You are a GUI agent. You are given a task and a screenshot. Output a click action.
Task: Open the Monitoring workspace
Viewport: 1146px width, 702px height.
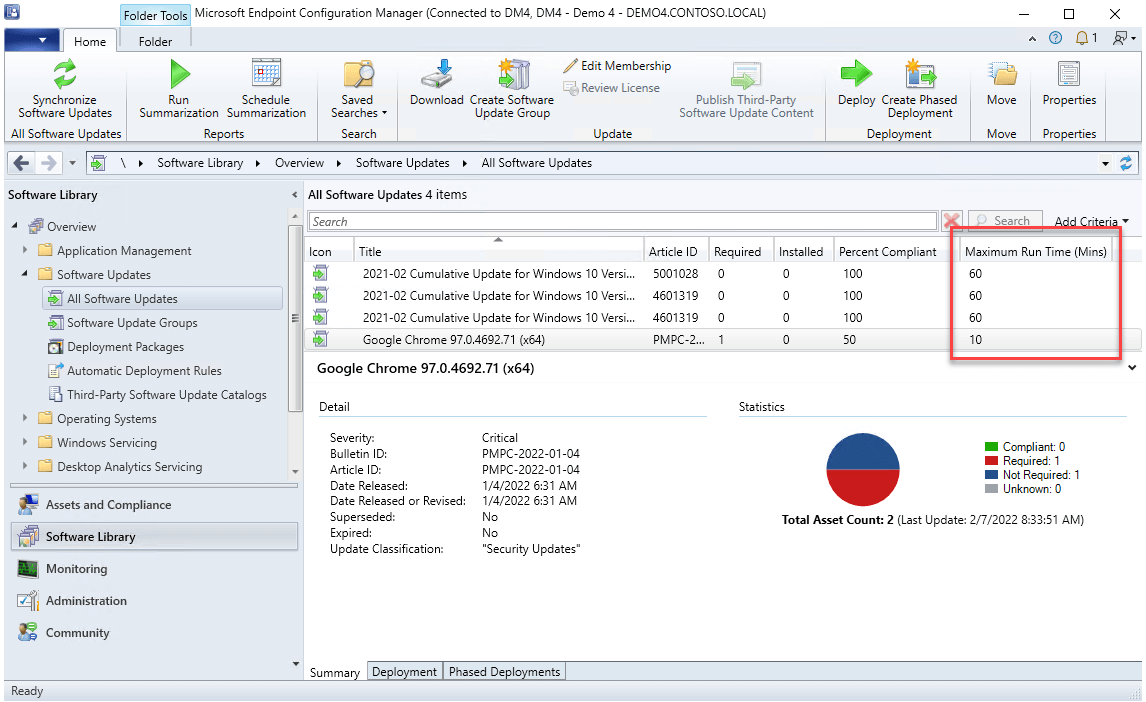coord(154,568)
